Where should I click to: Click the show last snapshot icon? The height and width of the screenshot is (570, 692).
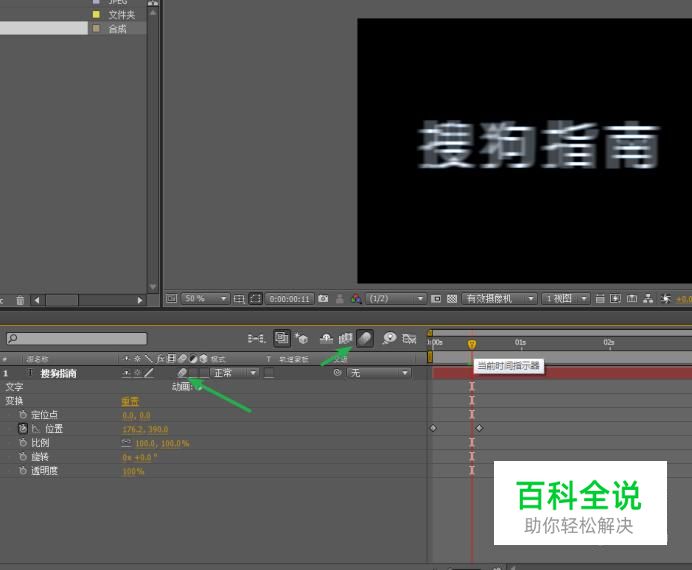pyautogui.click(x=339, y=299)
